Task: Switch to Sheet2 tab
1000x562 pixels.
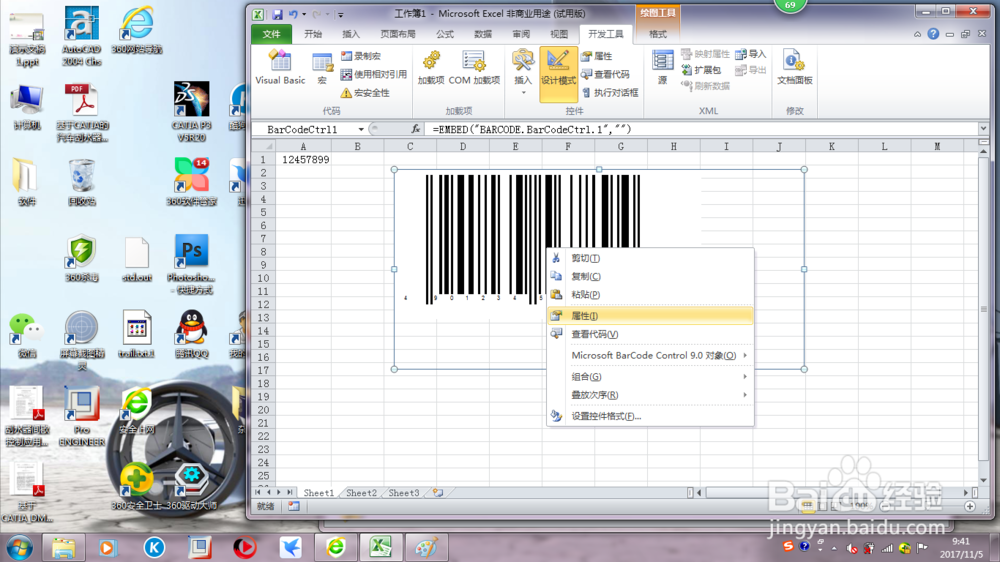Action: [x=361, y=493]
